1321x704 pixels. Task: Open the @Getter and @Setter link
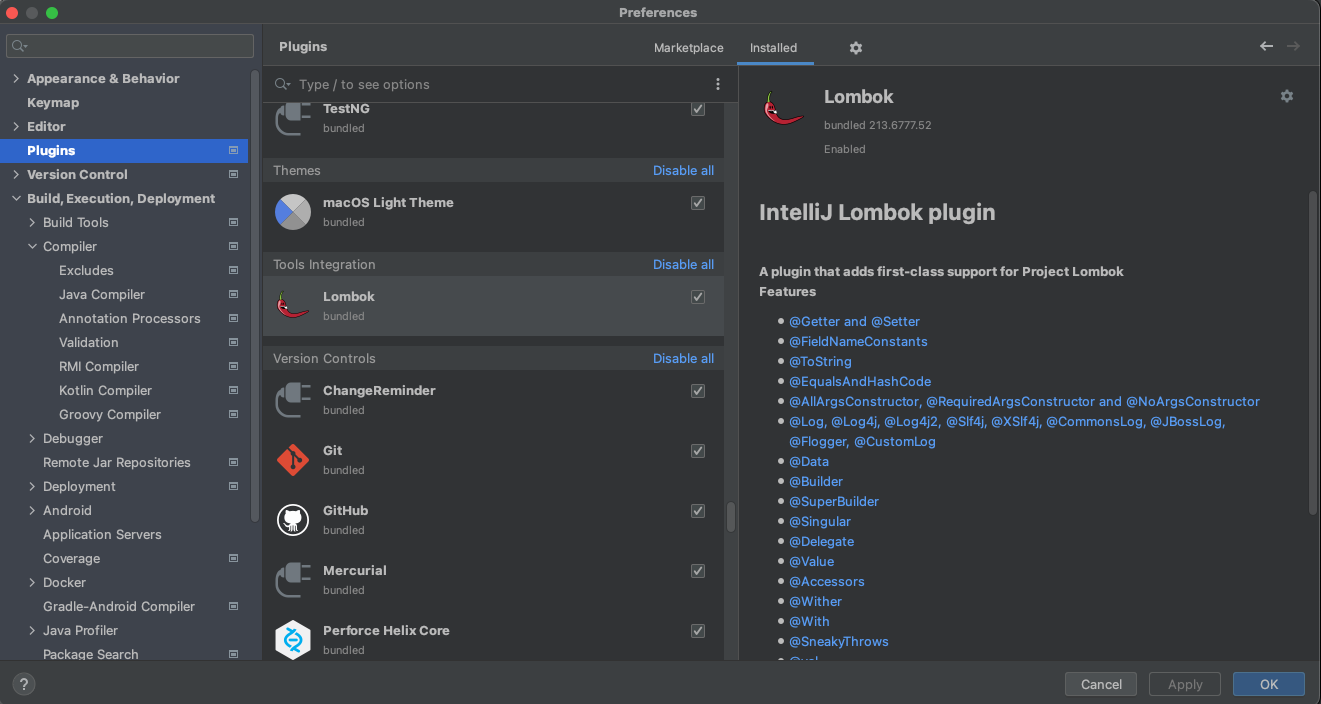click(x=854, y=321)
